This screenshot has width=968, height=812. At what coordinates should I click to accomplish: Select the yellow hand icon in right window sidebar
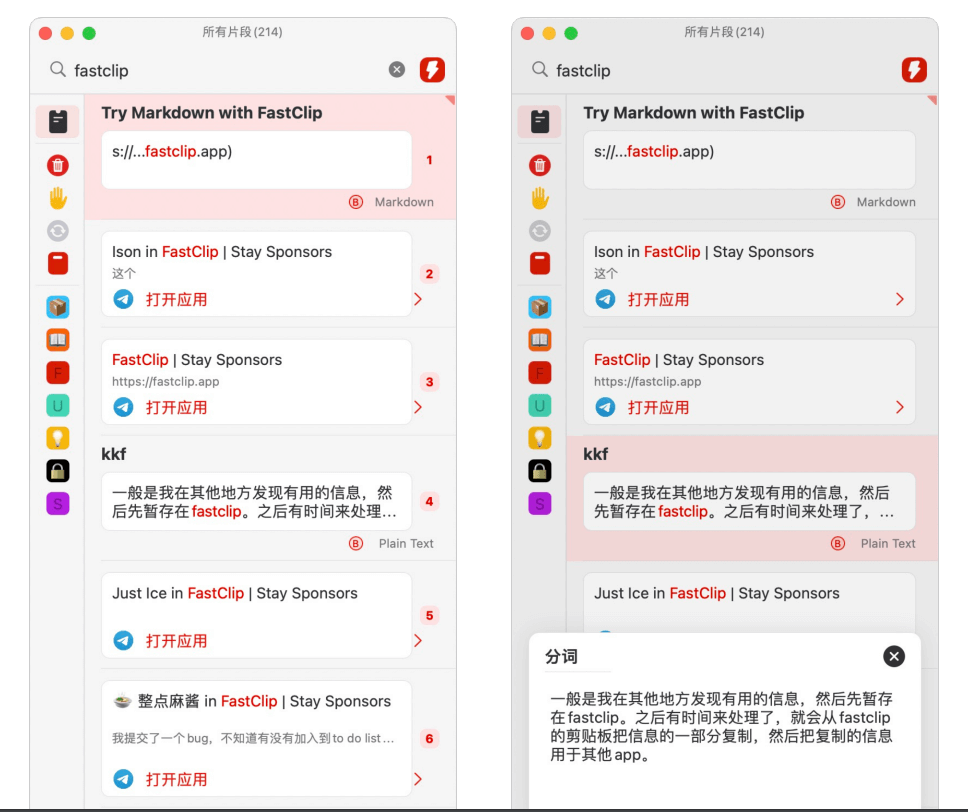540,198
